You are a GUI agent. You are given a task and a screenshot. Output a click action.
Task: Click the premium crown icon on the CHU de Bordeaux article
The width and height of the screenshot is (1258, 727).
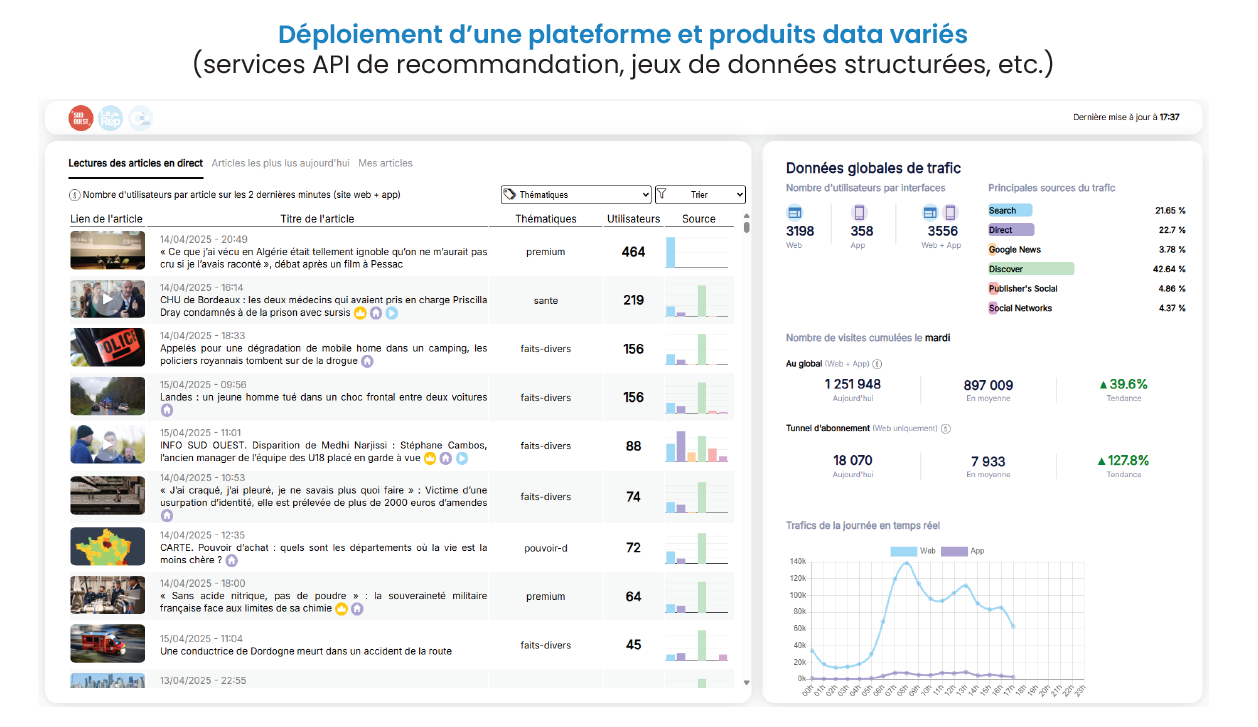coord(359,313)
